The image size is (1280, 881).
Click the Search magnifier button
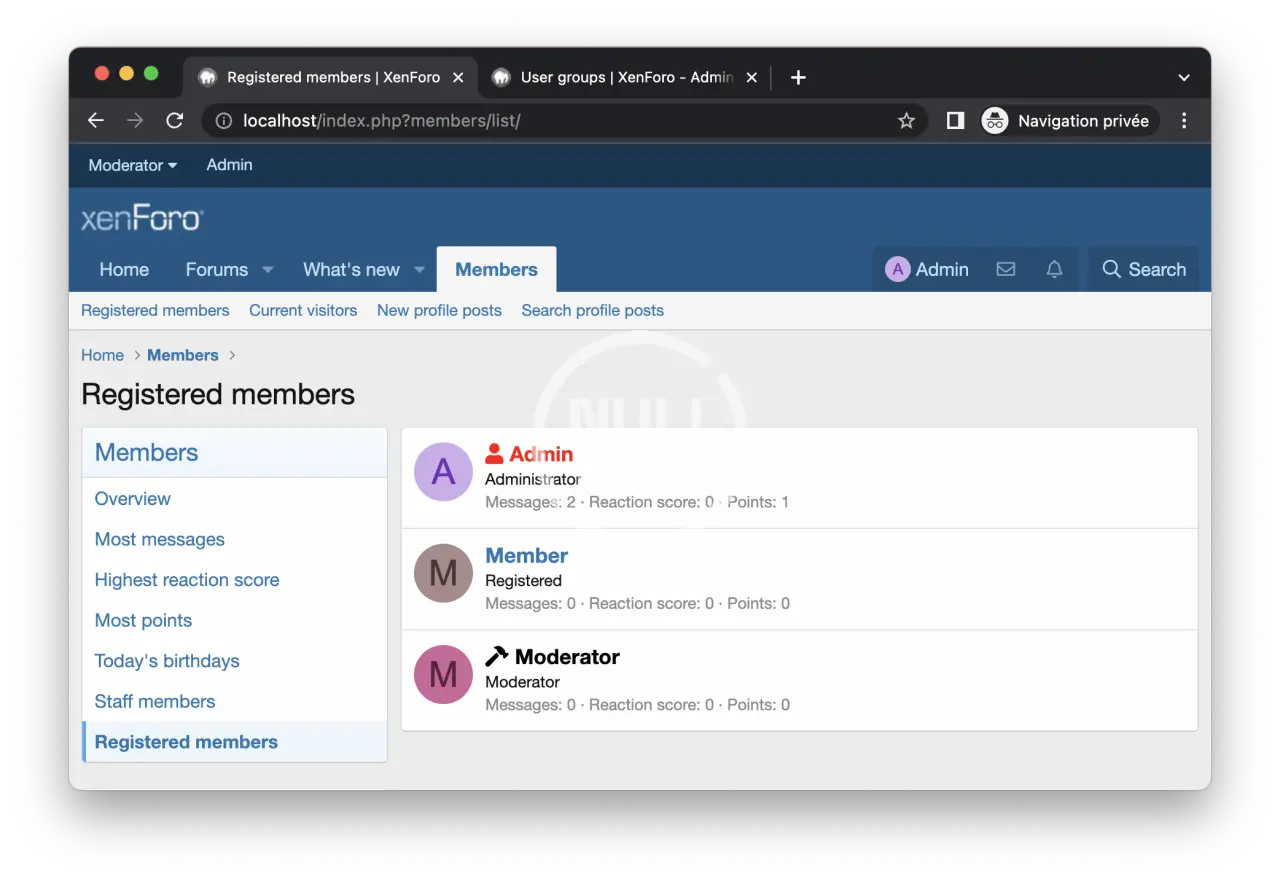(1143, 270)
